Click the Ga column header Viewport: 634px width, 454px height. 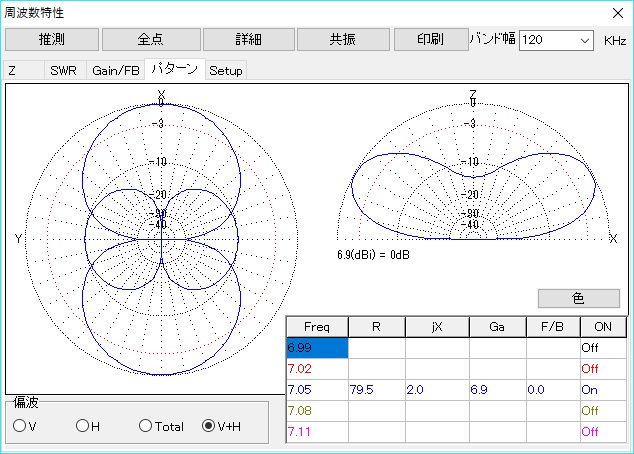tap(498, 327)
